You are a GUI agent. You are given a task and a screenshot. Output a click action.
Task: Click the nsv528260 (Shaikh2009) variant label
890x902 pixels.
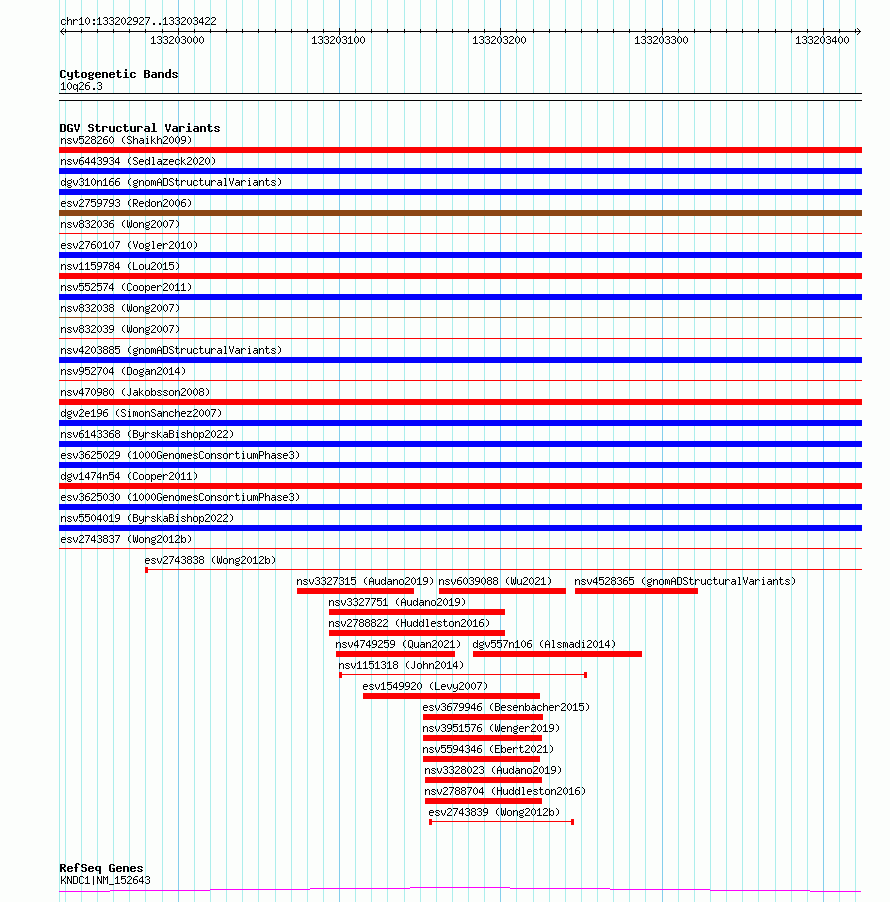(x=126, y=140)
